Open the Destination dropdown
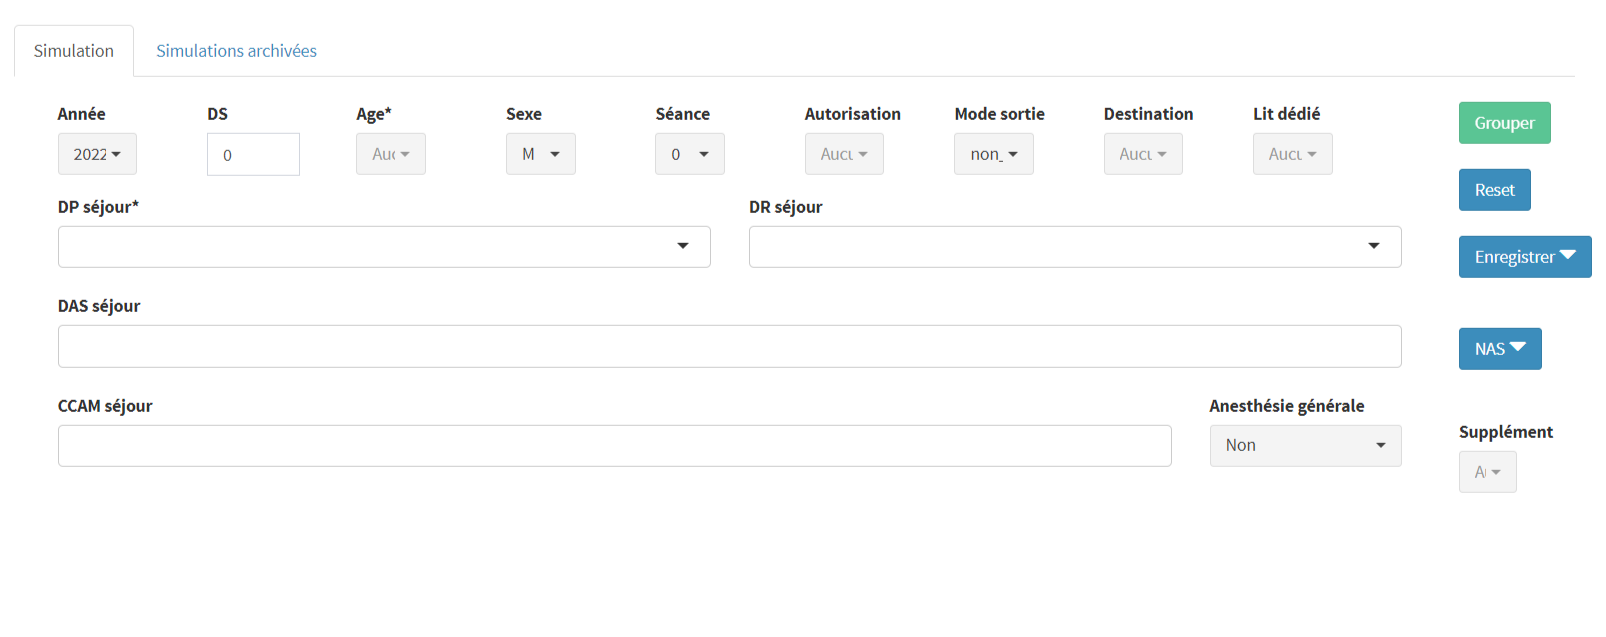 pos(1142,154)
